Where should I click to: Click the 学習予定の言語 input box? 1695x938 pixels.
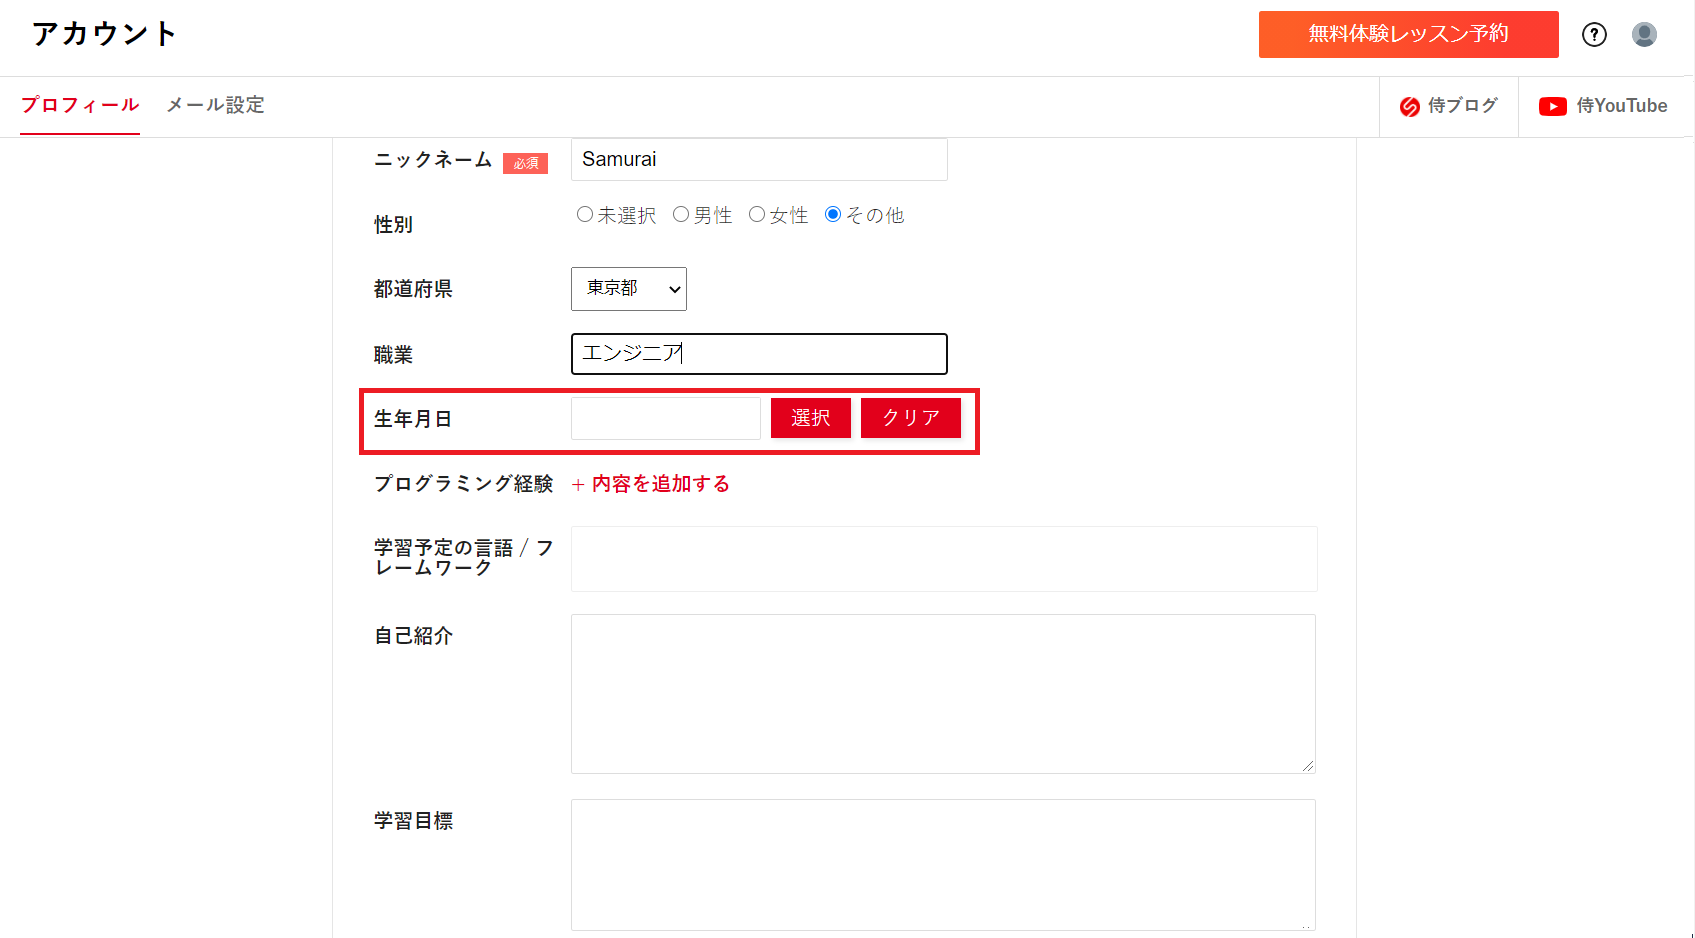943,559
